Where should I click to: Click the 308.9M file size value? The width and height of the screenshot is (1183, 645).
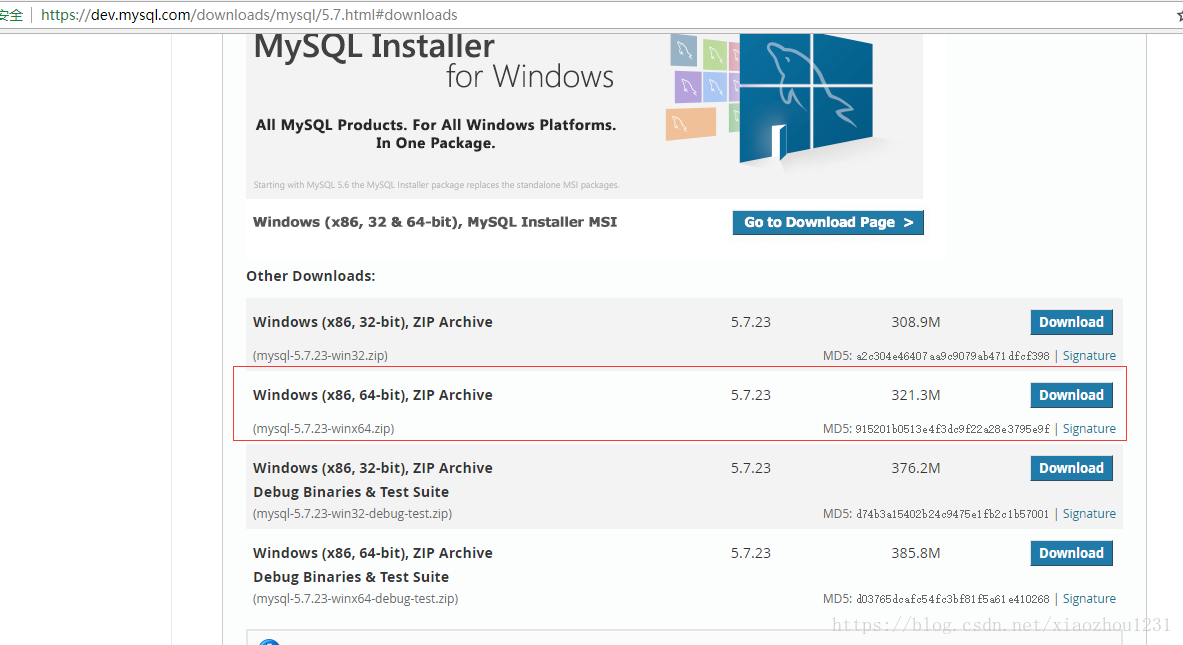click(x=916, y=322)
